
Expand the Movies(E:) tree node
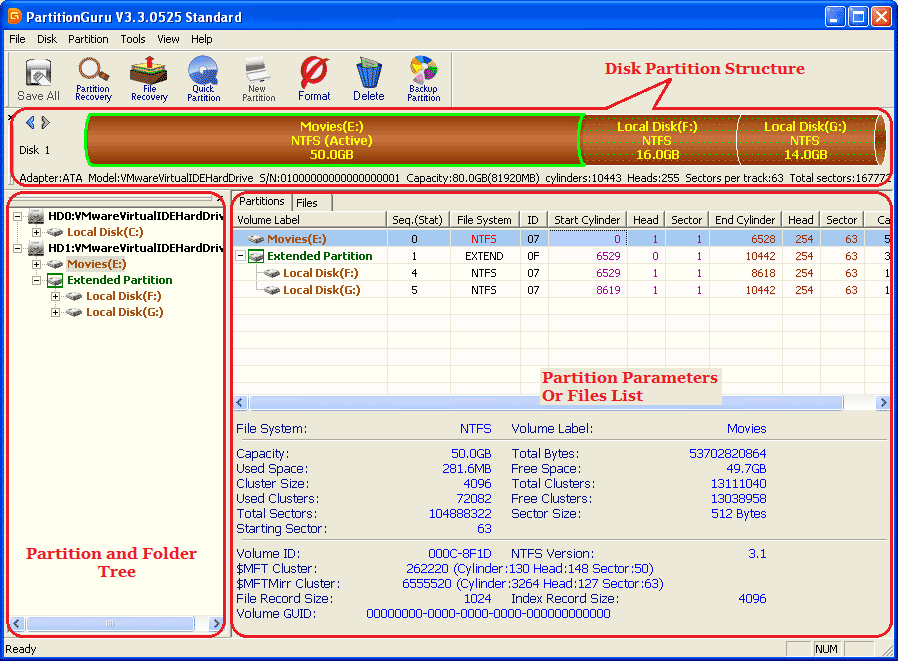tap(37, 264)
